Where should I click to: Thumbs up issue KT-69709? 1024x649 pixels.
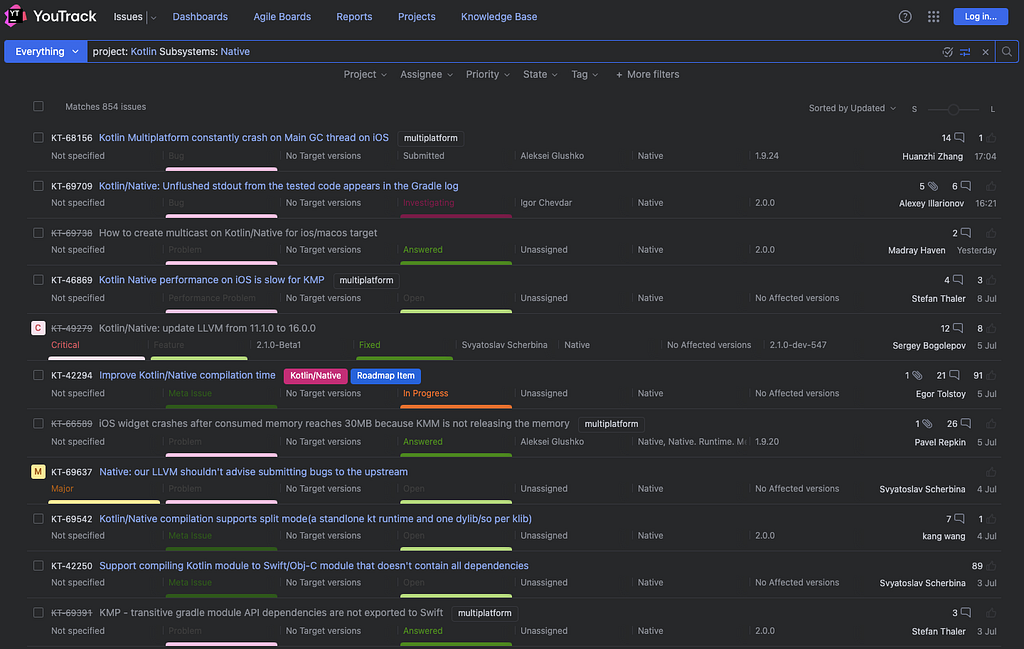click(991, 186)
